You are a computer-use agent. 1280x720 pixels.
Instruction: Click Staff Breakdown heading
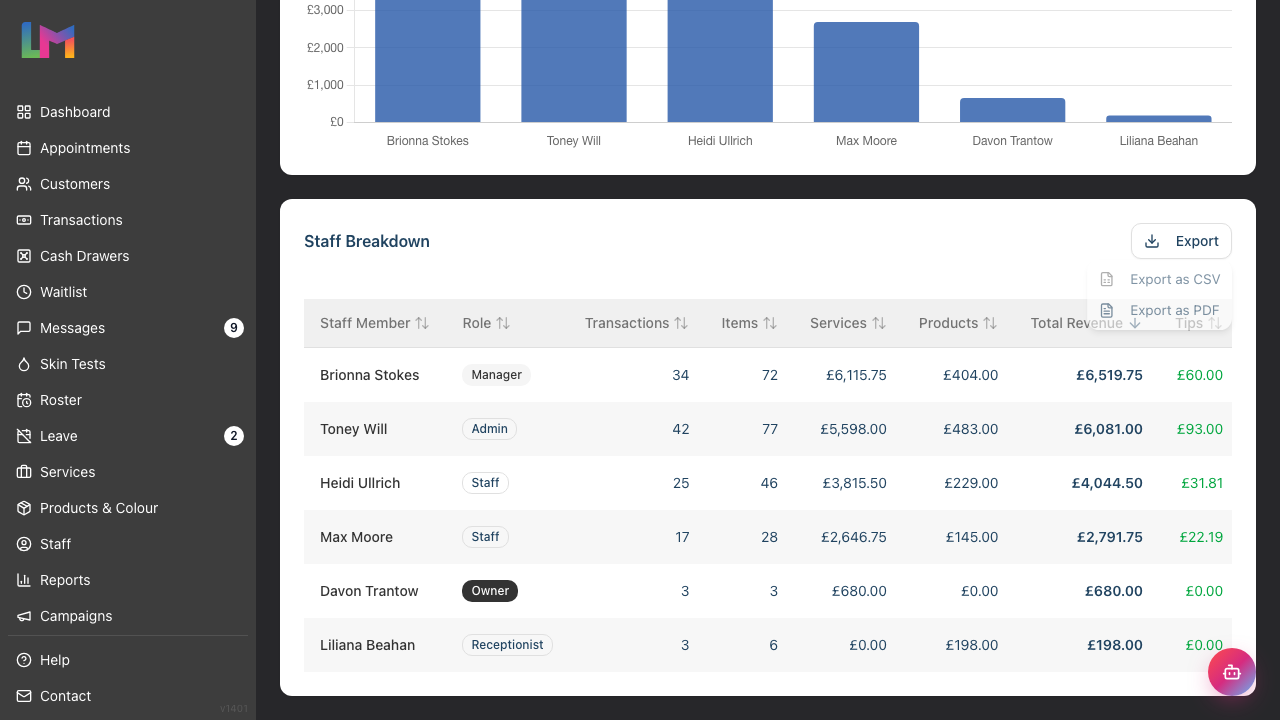(x=367, y=241)
